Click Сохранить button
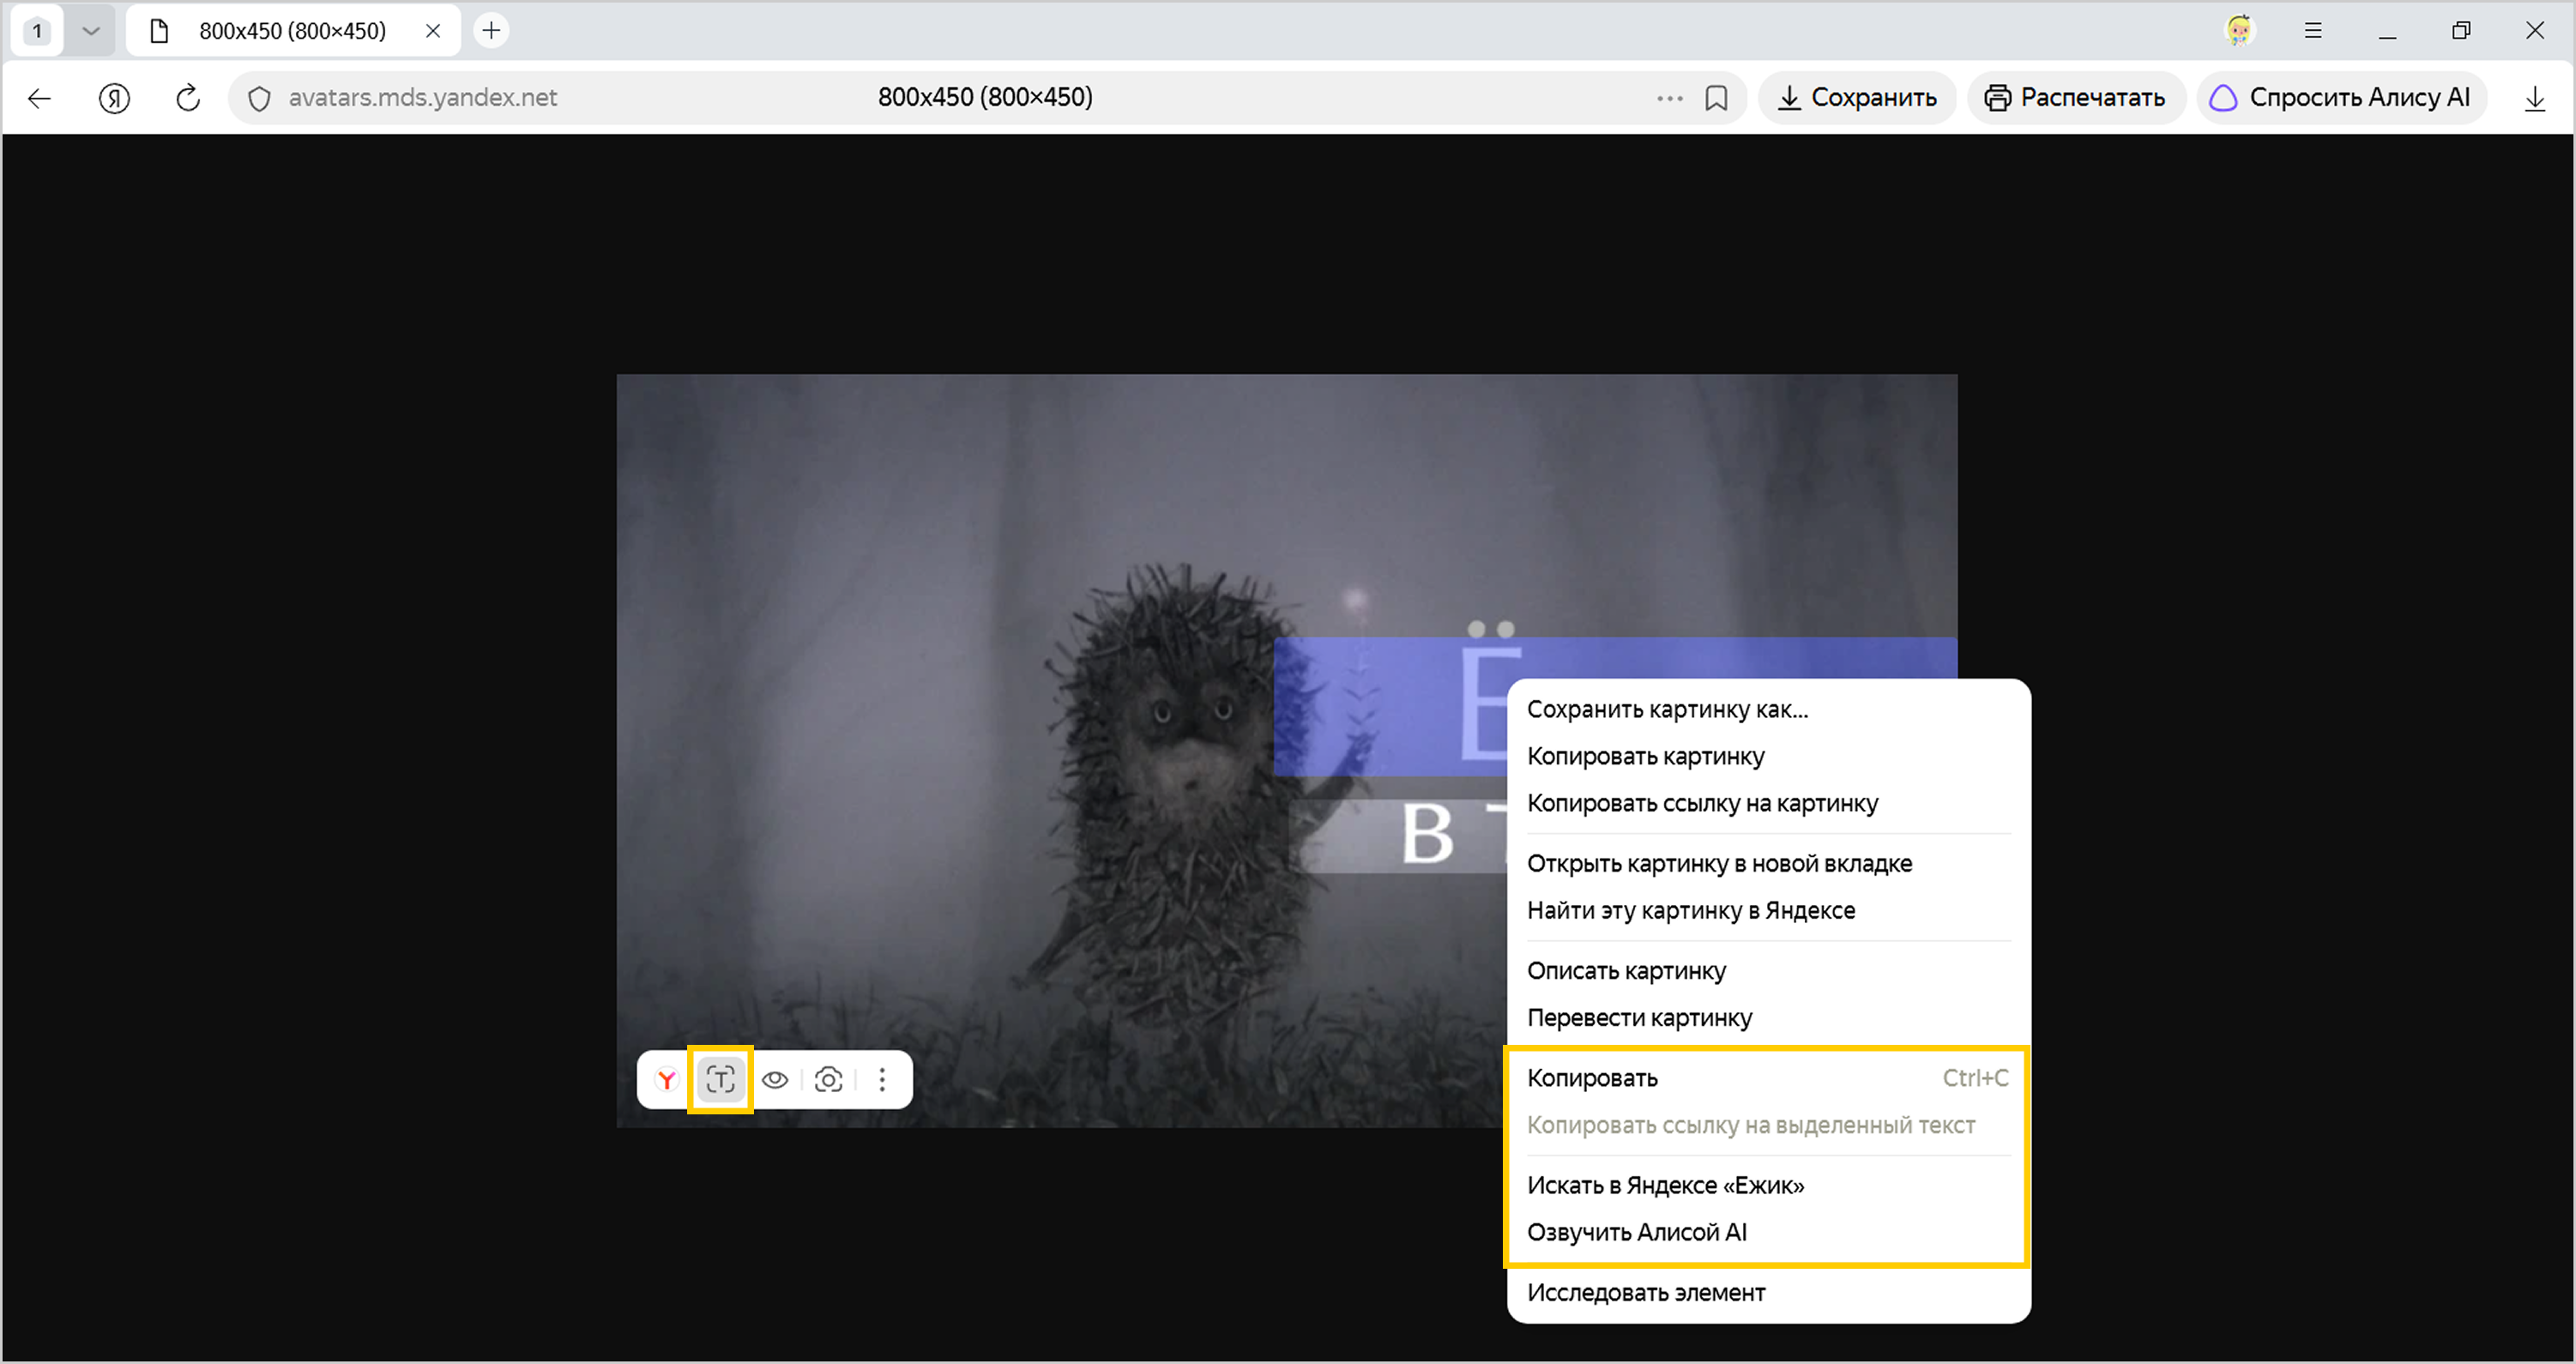Viewport: 2576px width, 1364px height. (1857, 98)
